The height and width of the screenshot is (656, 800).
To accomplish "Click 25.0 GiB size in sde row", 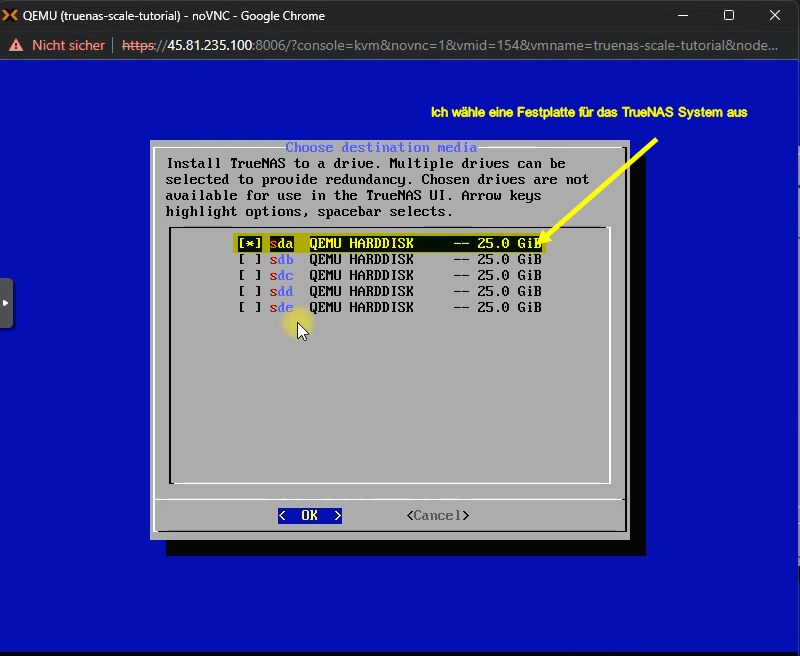I will (x=509, y=307).
